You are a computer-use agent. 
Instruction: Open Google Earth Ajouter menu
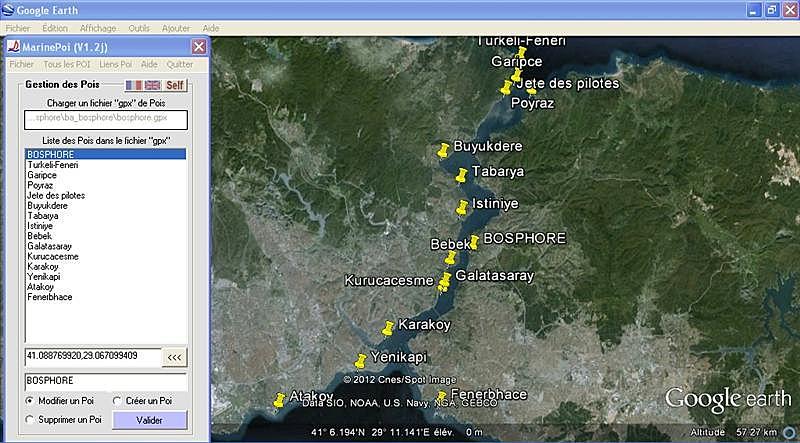point(176,28)
